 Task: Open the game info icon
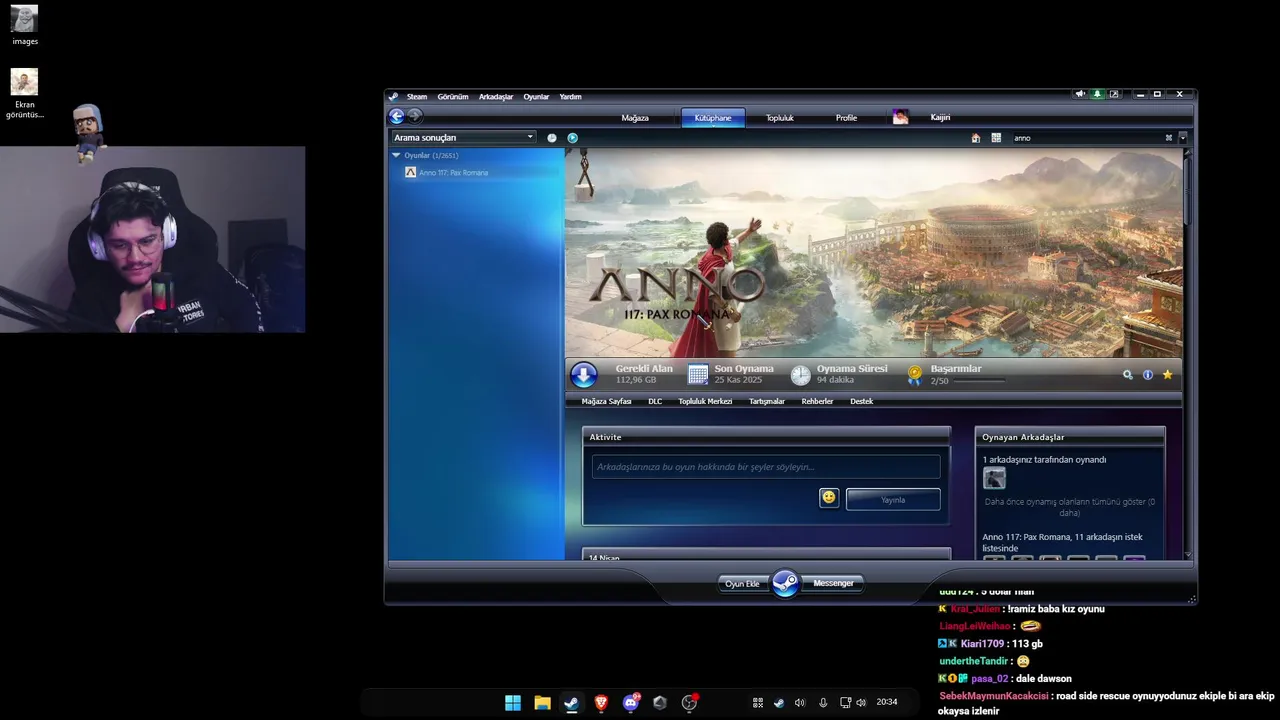(1147, 375)
